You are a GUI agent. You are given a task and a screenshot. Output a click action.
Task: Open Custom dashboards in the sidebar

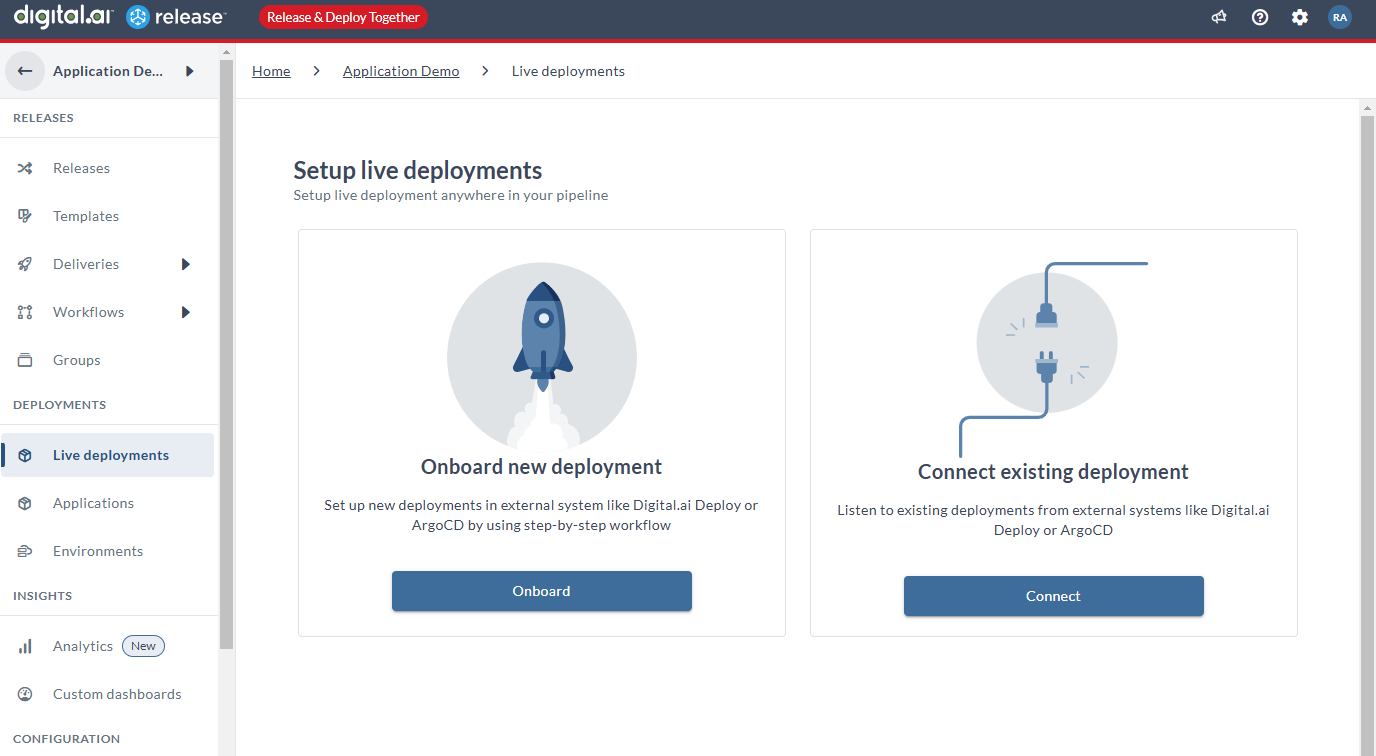(x=117, y=694)
